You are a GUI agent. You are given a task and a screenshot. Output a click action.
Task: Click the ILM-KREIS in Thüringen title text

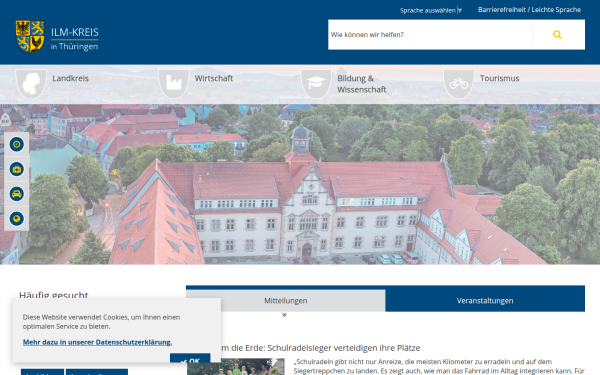click(75, 39)
